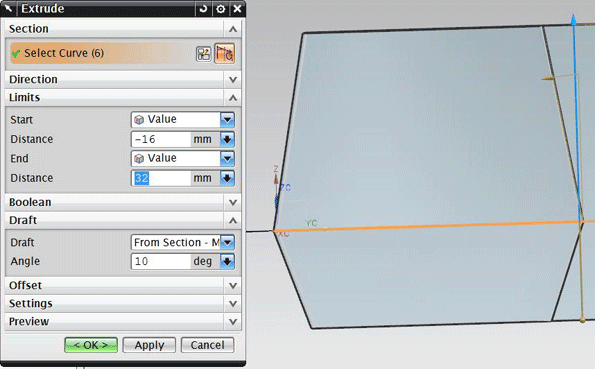Click the End Distance field showing 32
Screen dimensions: 595x369
point(161,178)
